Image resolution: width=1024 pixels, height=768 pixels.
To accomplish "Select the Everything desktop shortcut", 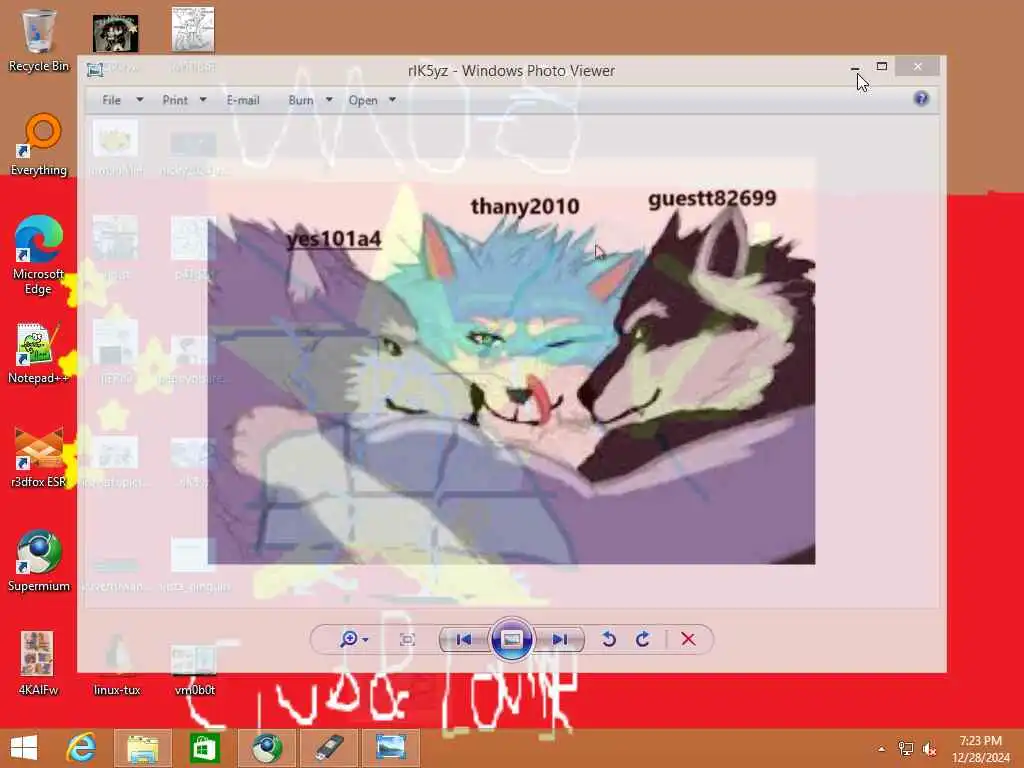I will [x=39, y=144].
